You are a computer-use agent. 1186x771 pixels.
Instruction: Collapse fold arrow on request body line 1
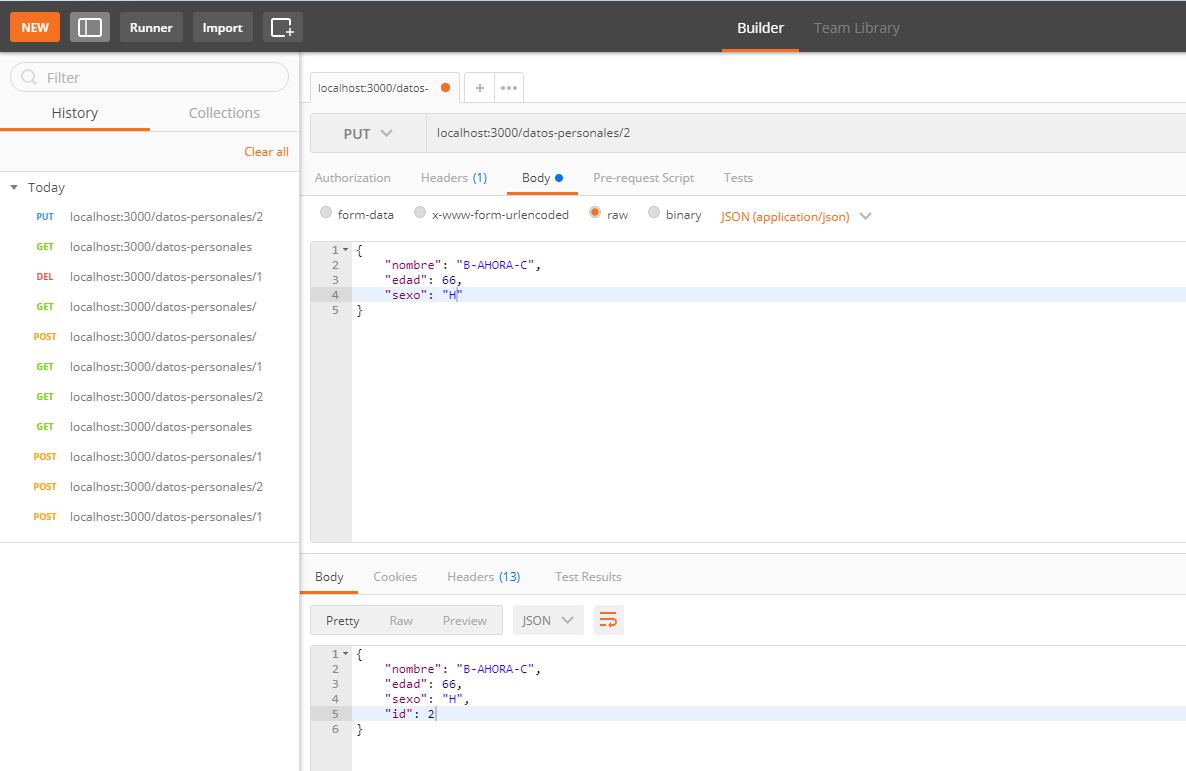[x=346, y=250]
